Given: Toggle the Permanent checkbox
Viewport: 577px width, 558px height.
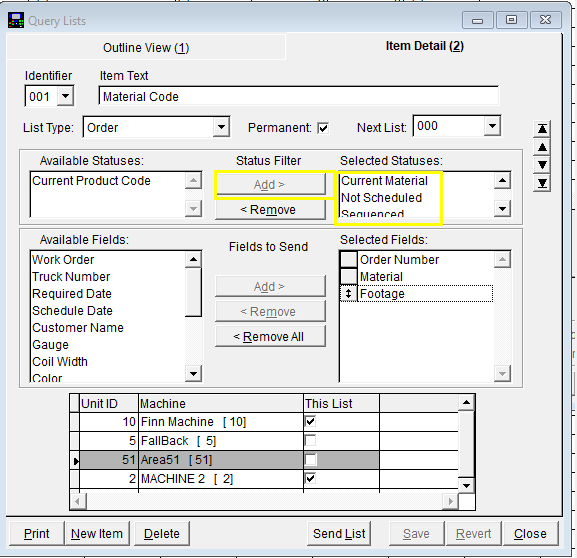Looking at the screenshot, I should pos(323,128).
